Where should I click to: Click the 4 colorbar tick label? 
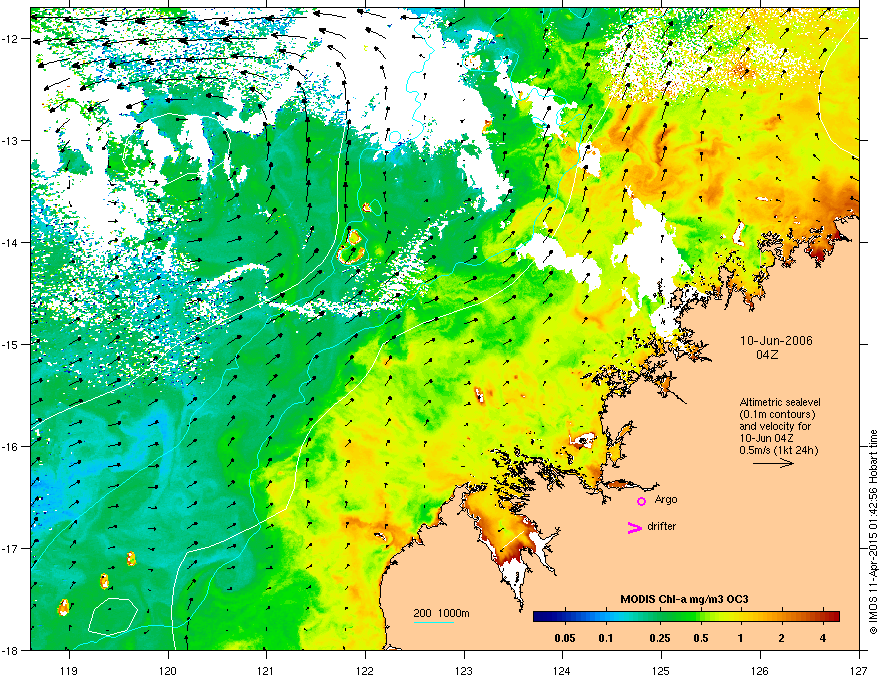823,638
